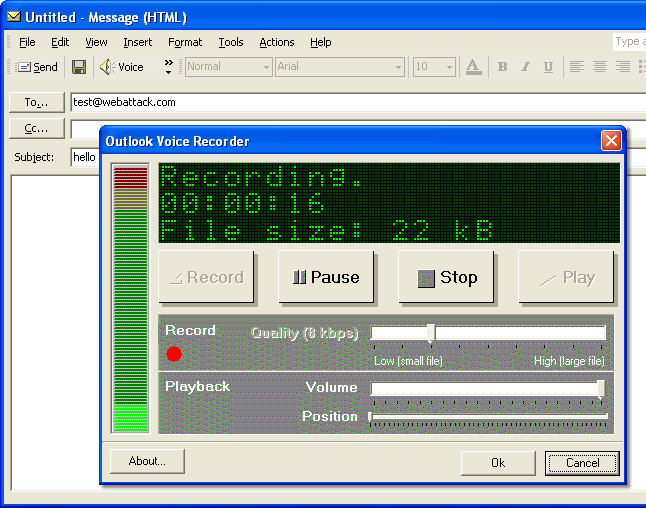Click the Save floppy disk icon
The height and width of the screenshot is (508, 646).
coord(79,67)
